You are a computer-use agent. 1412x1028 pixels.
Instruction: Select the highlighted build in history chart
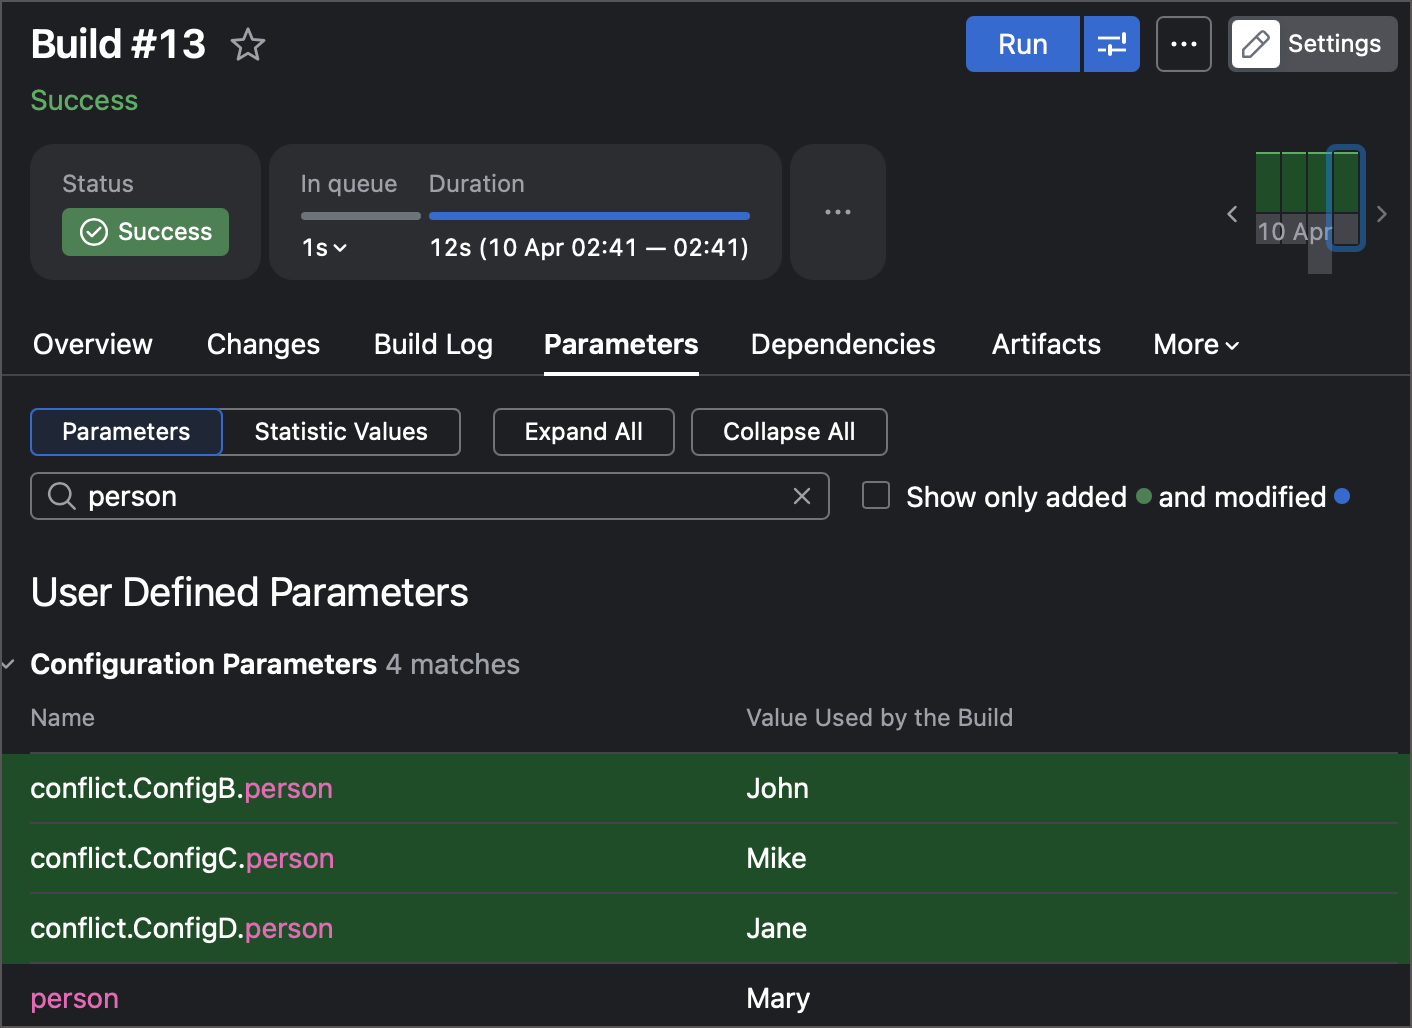point(1346,198)
